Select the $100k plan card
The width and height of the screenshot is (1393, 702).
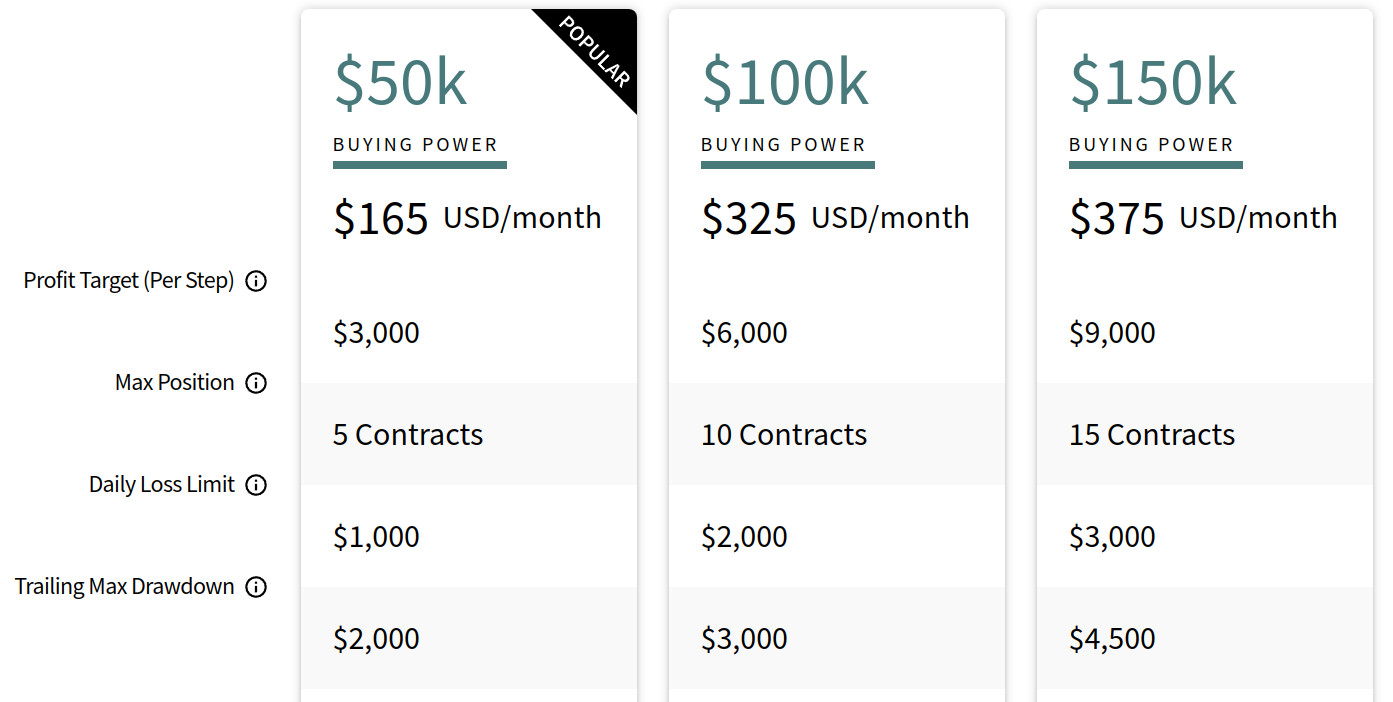(836, 350)
